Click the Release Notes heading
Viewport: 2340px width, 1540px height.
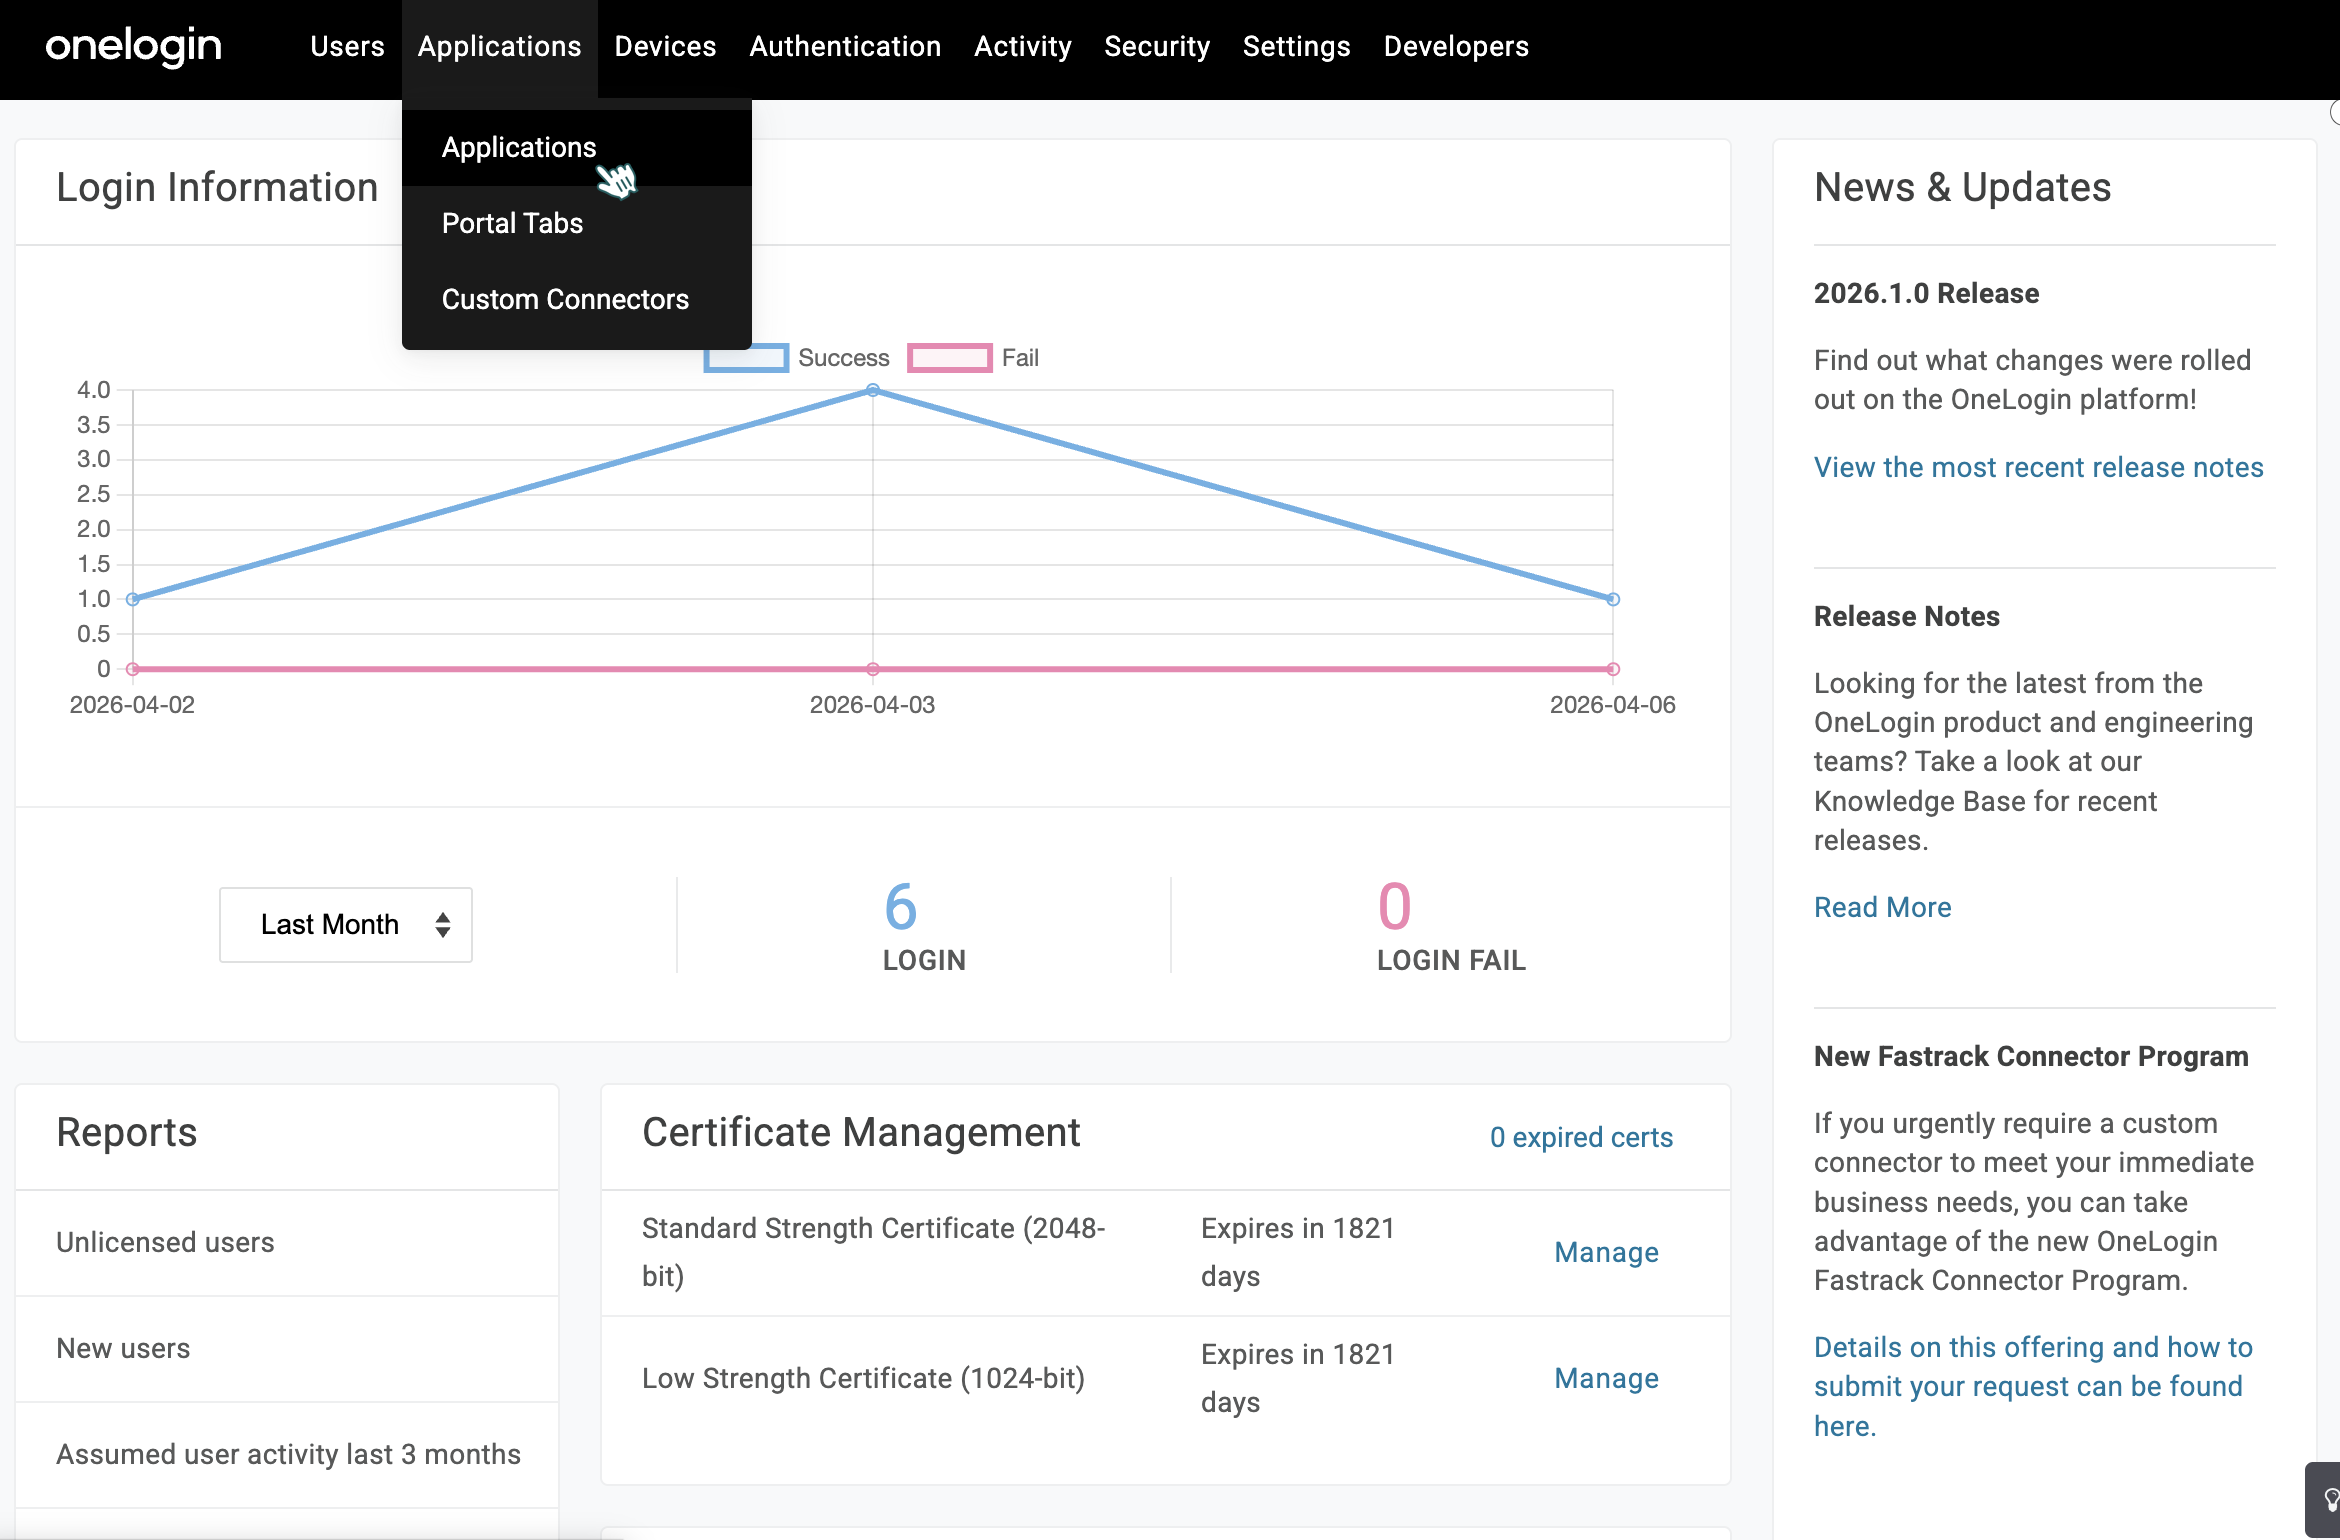1906,617
